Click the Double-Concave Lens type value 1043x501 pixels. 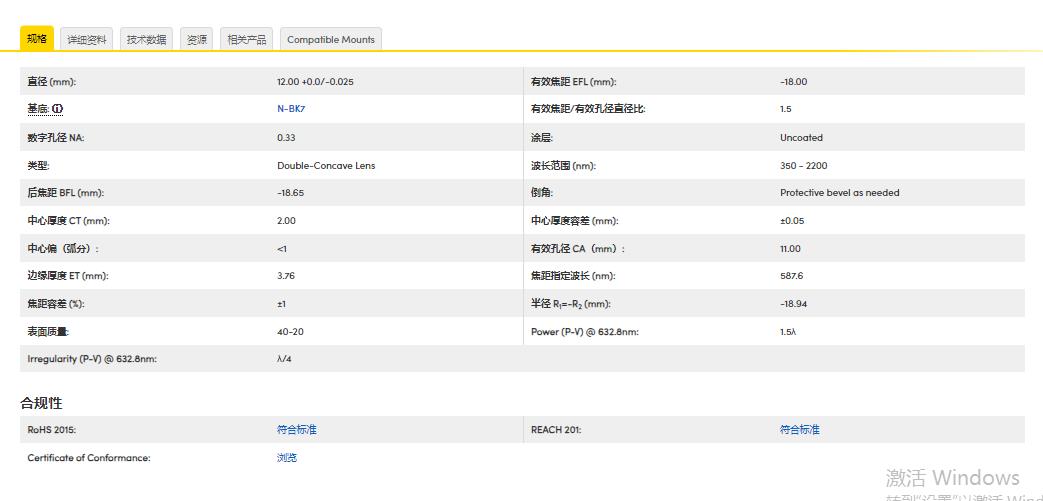click(326, 165)
